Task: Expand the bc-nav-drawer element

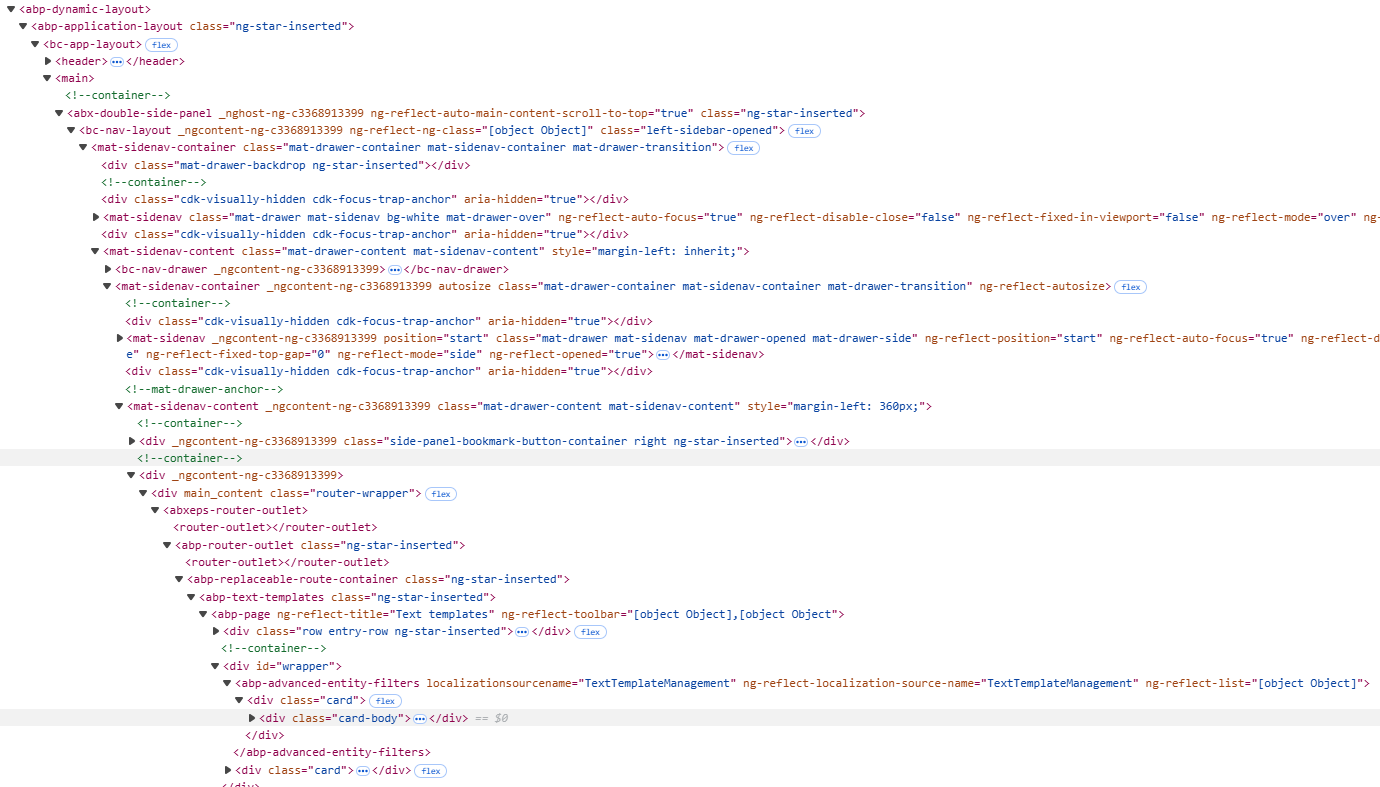Action: [108, 269]
